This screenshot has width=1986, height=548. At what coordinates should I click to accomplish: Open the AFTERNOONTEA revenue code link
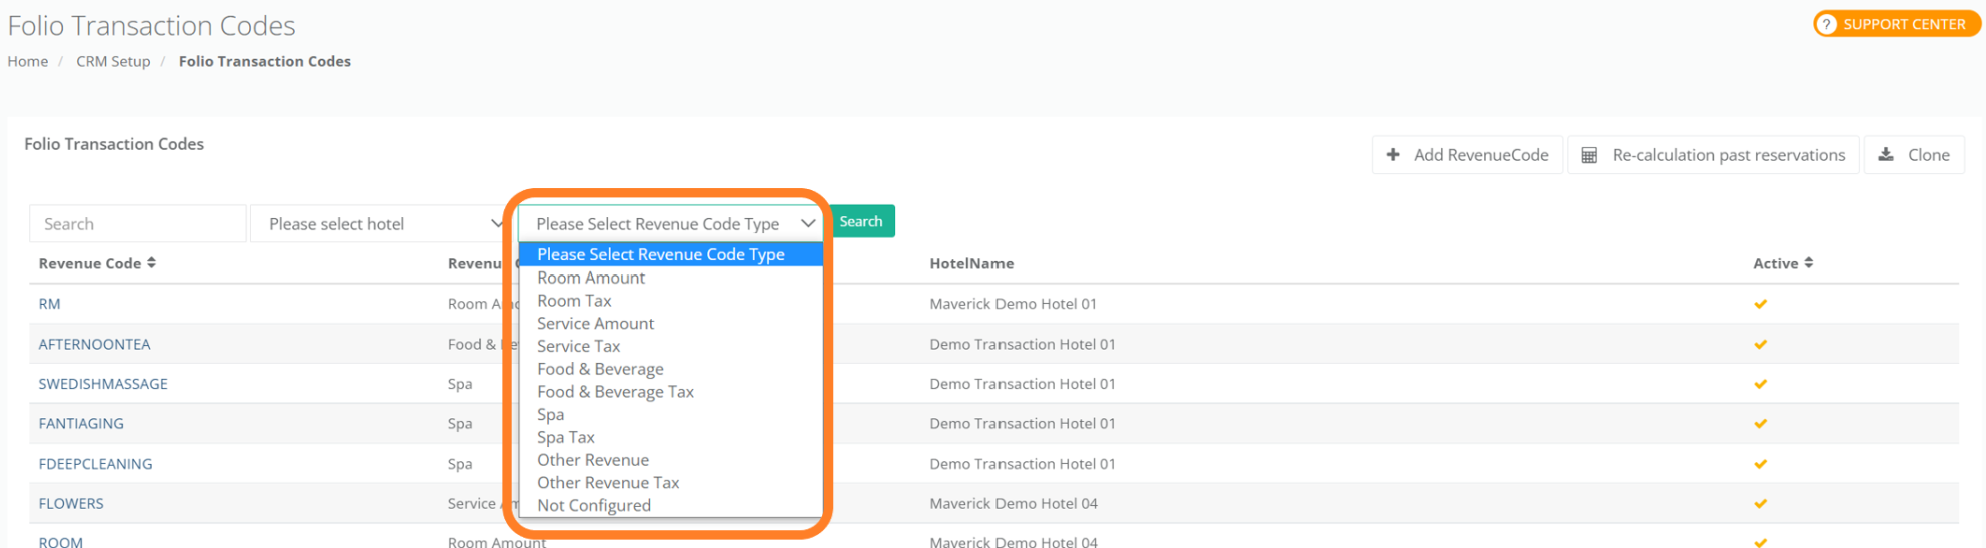95,344
